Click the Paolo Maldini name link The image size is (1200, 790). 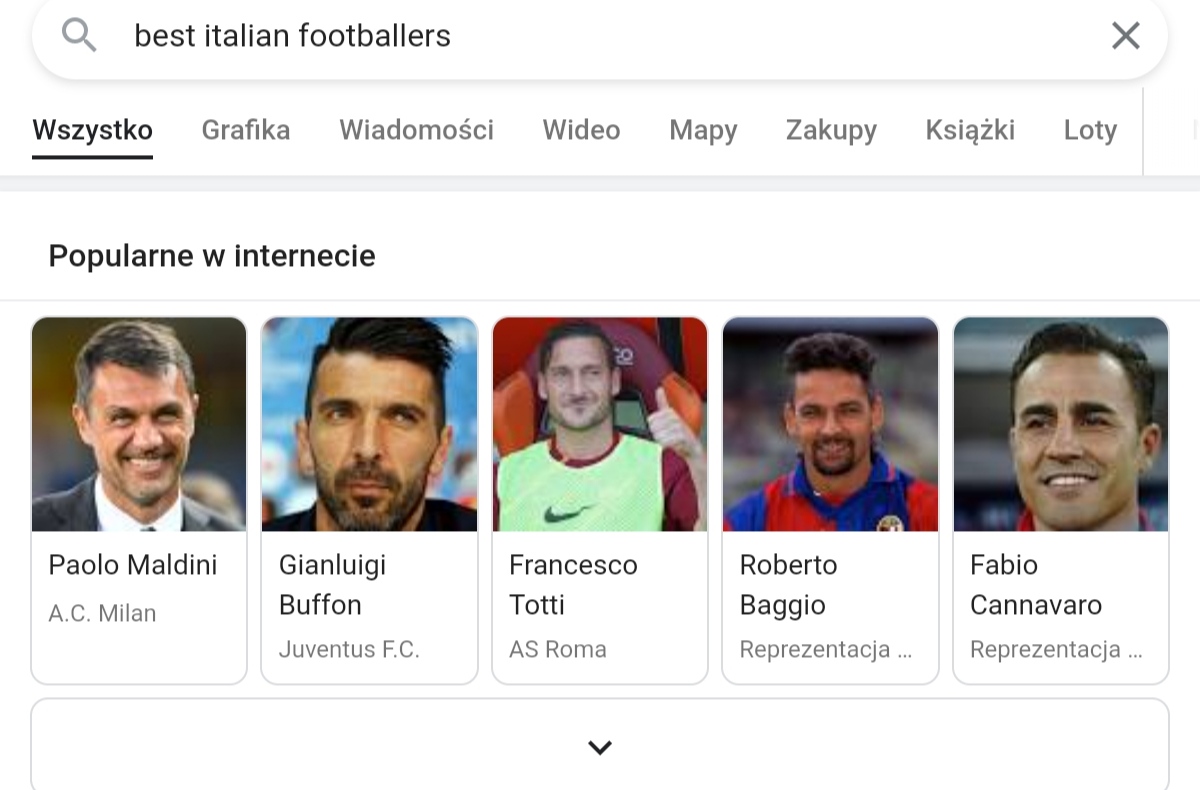click(133, 565)
